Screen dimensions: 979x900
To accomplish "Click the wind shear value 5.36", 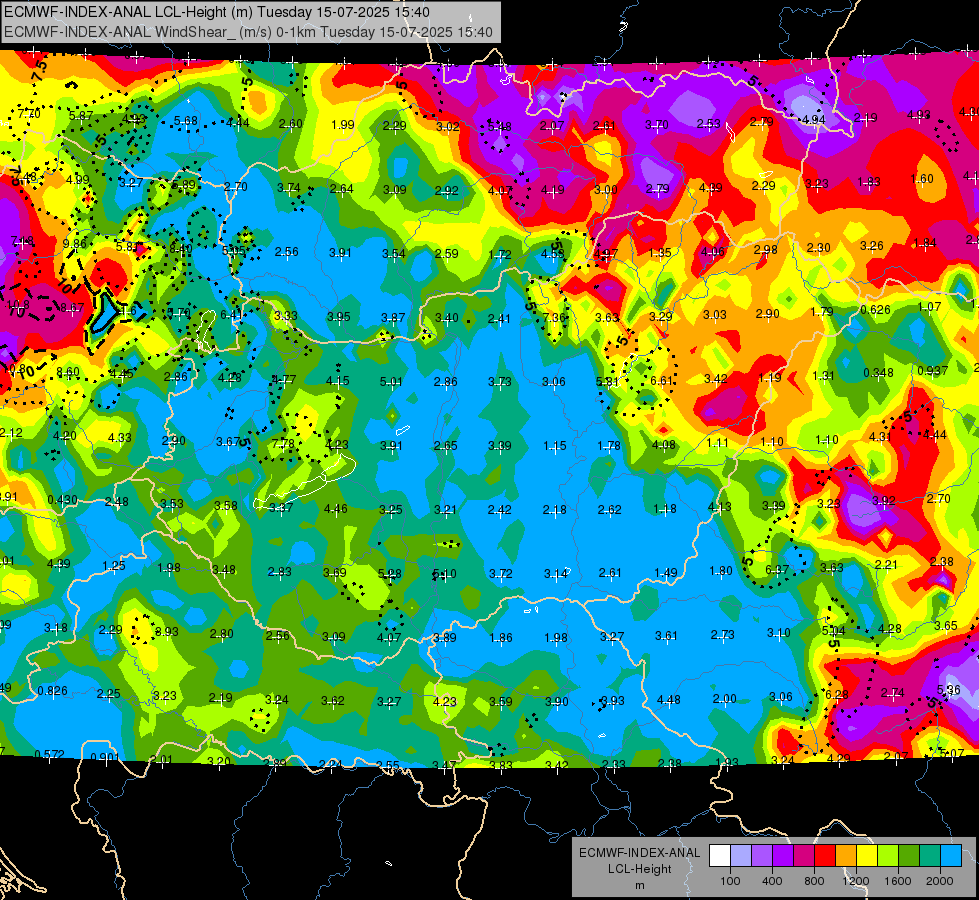I will (x=948, y=690).
